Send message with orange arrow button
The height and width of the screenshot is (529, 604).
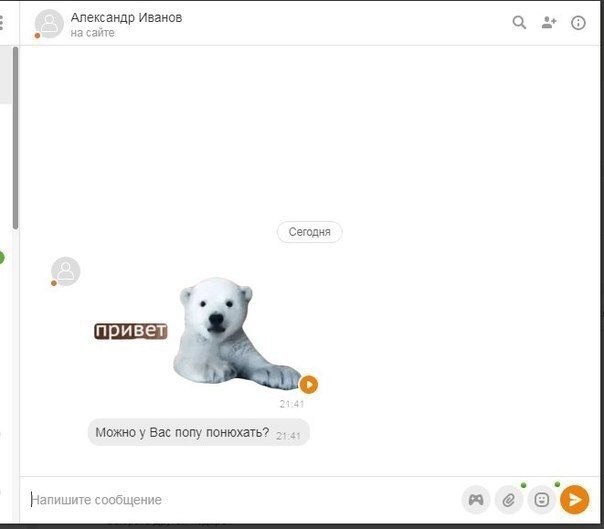(575, 500)
